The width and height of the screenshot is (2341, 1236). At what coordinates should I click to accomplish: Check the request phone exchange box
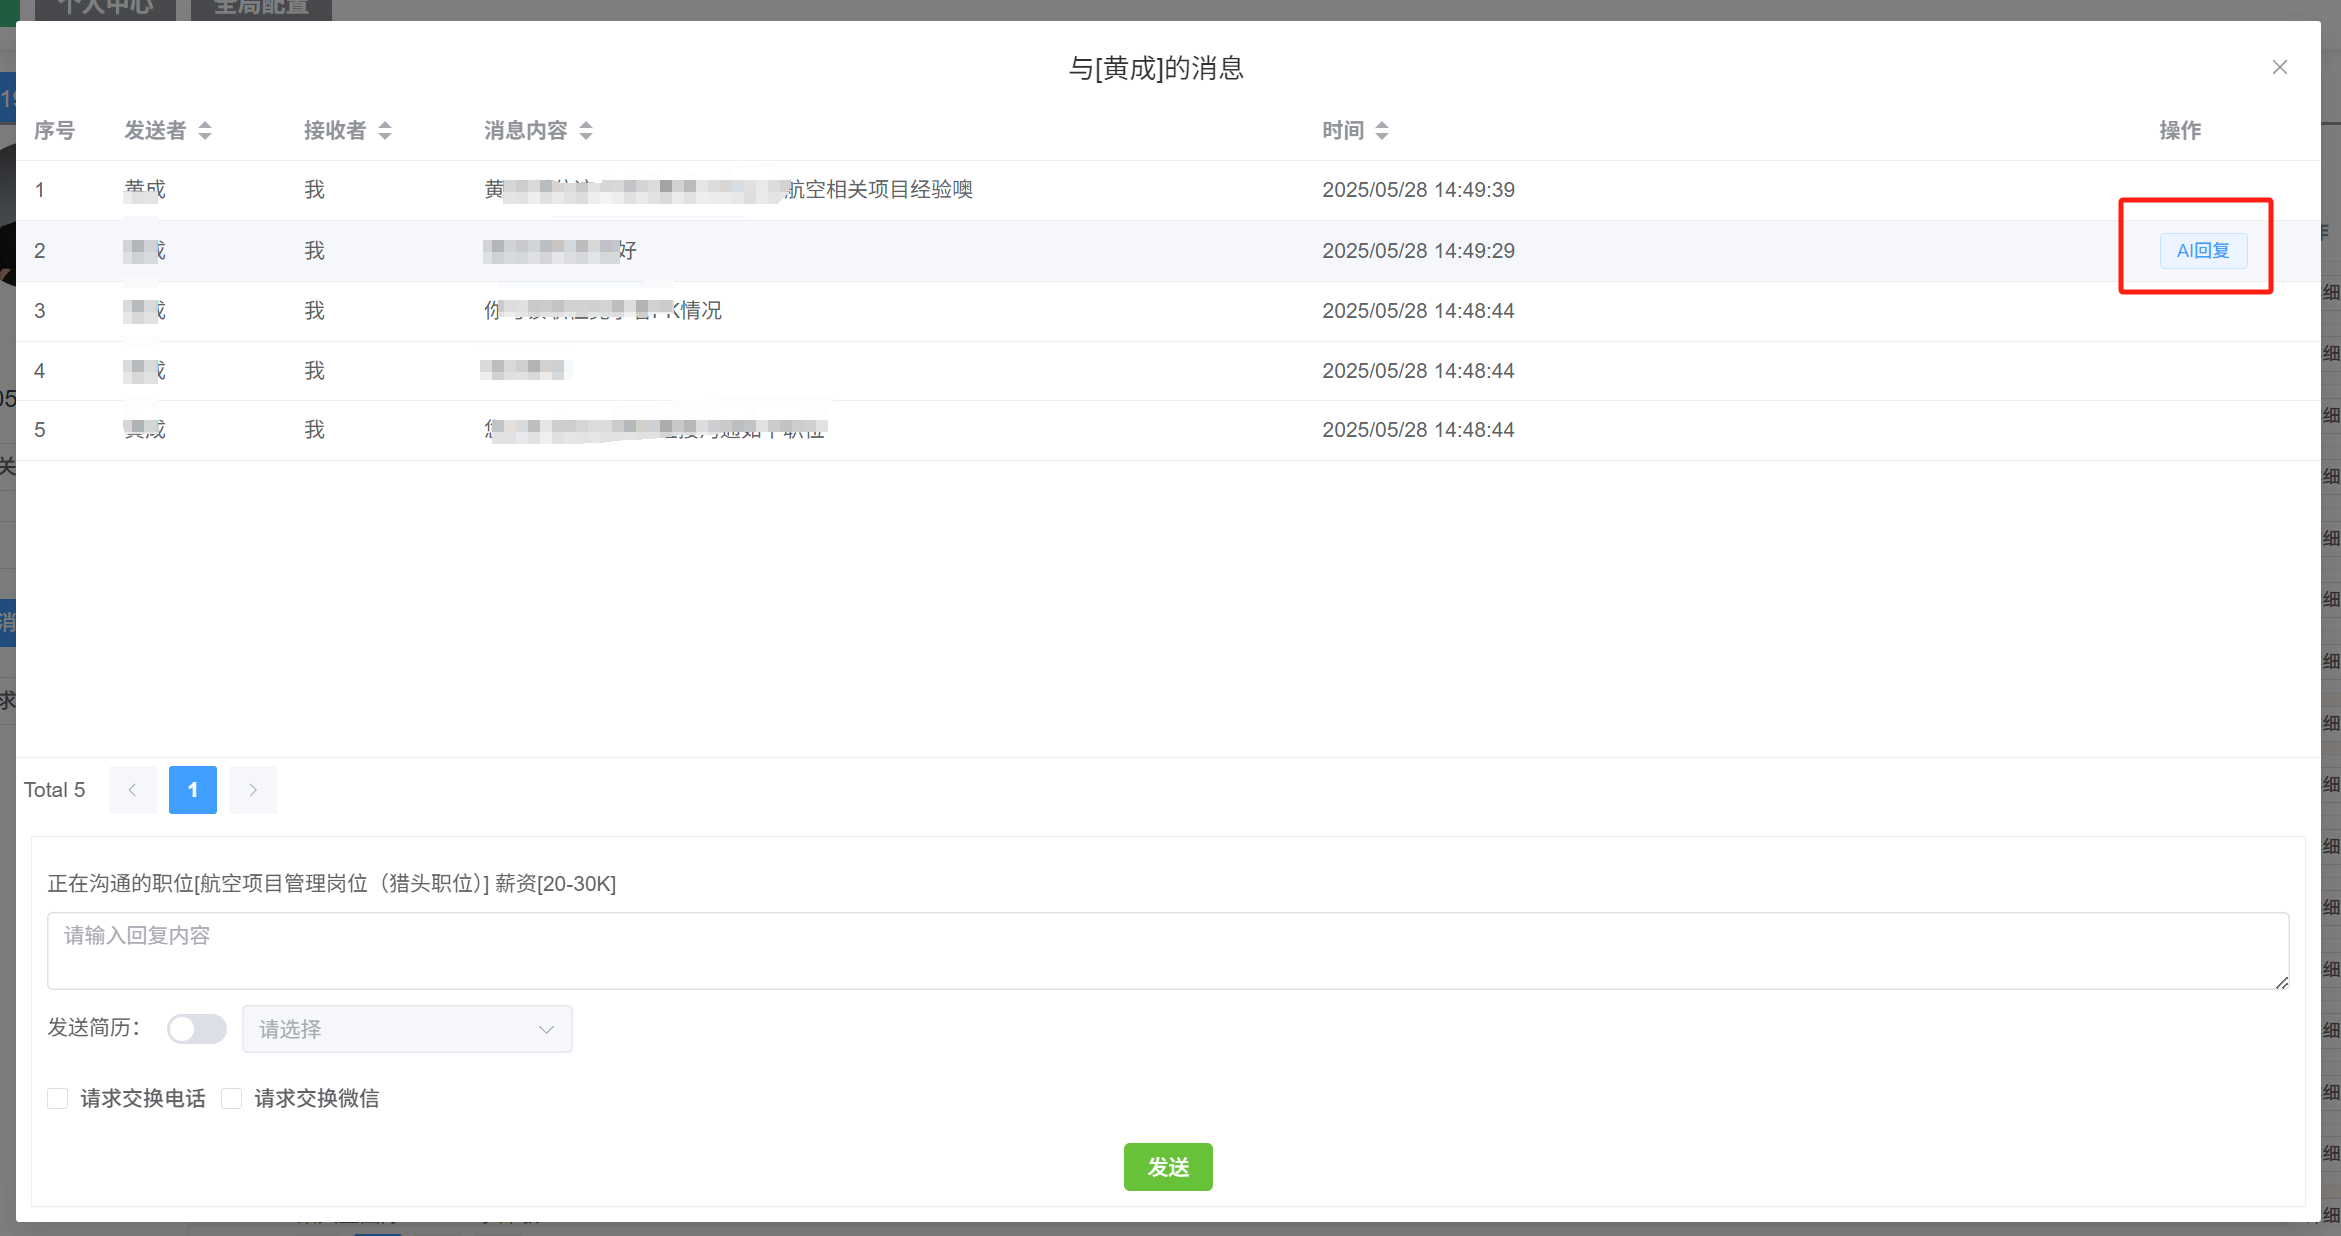pos(58,1099)
